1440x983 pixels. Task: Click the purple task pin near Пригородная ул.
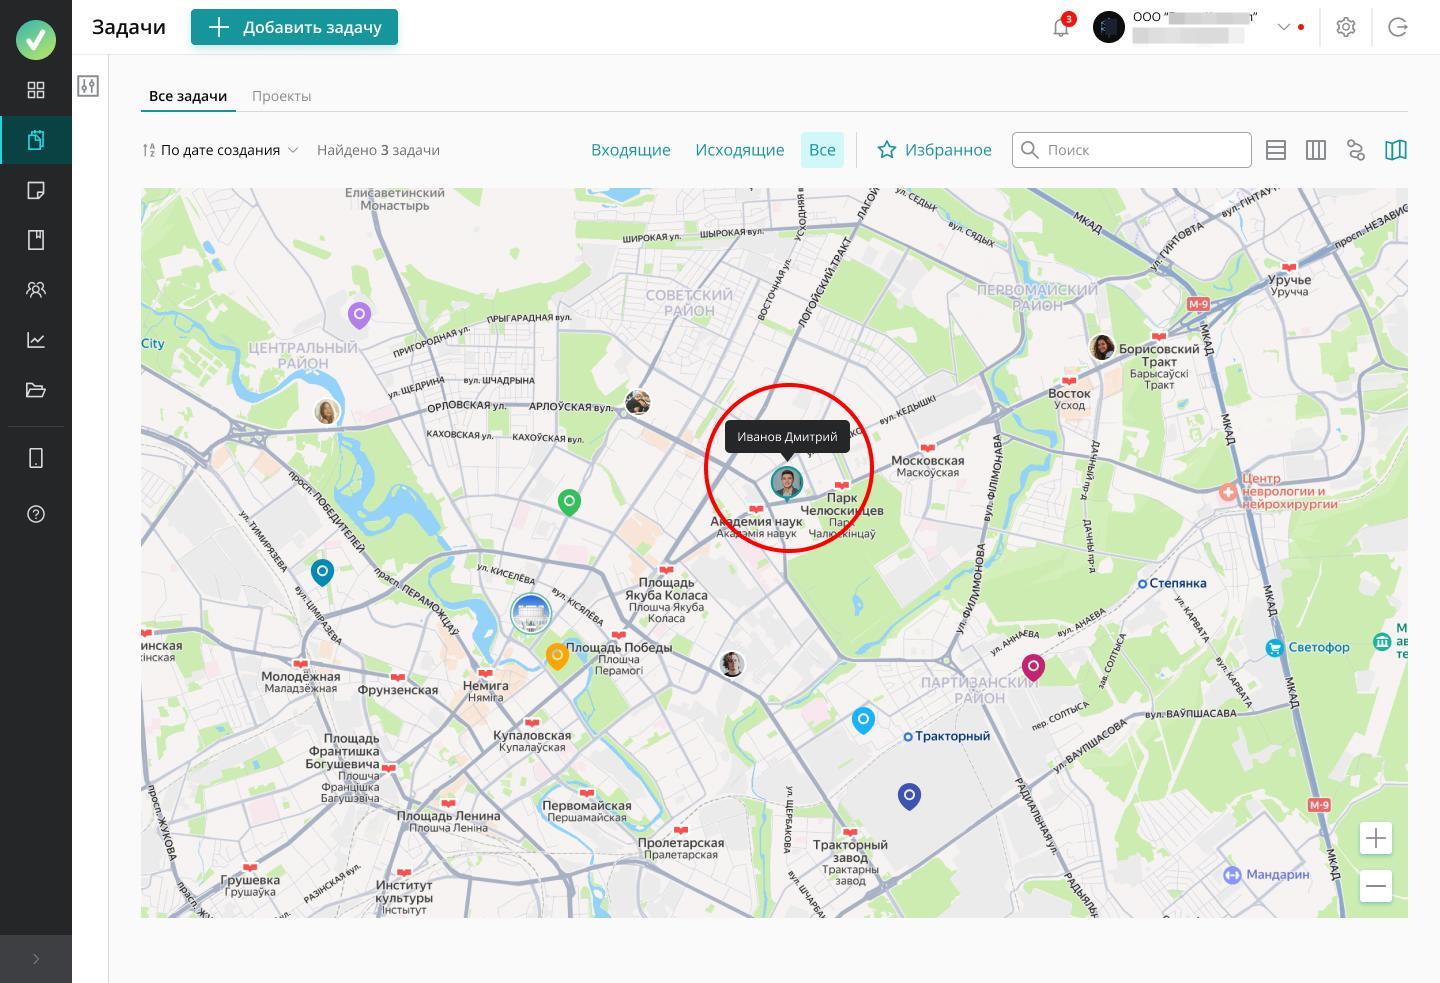point(359,315)
